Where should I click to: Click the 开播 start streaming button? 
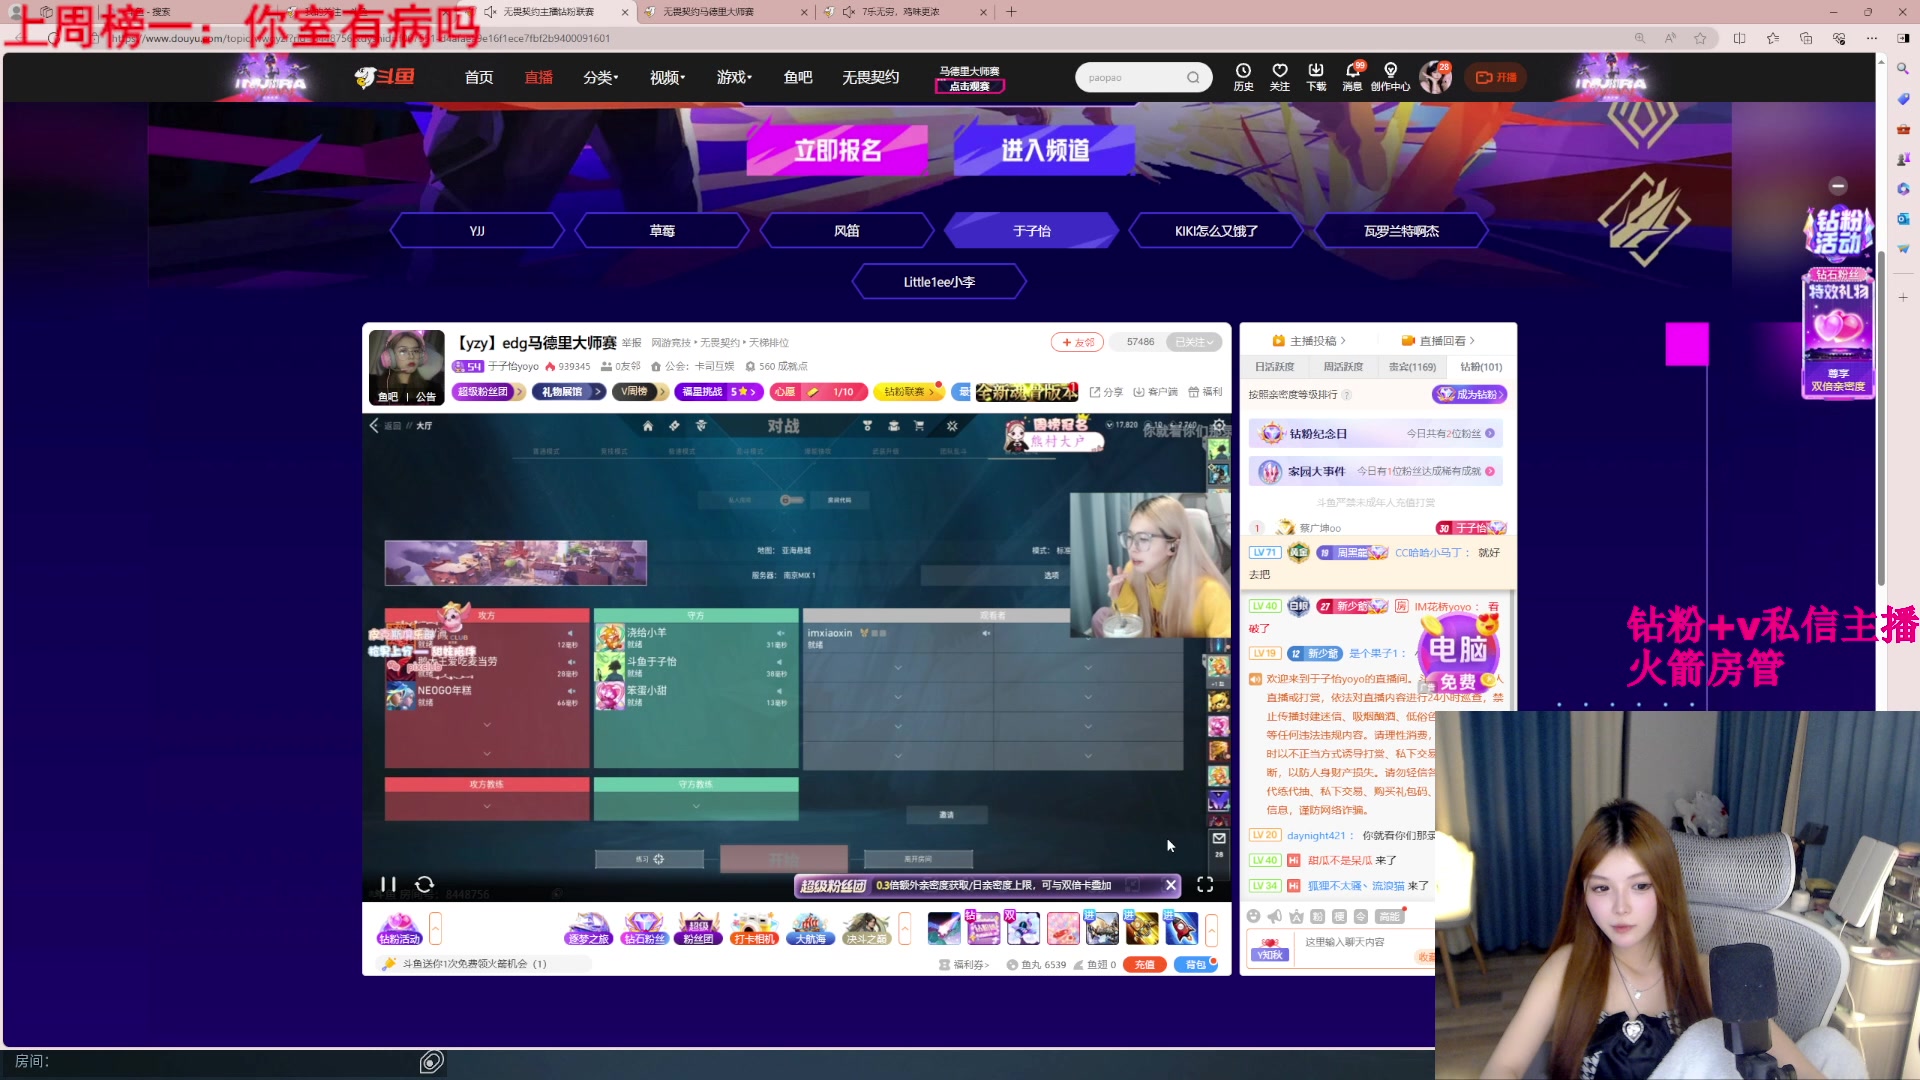pos(1496,77)
